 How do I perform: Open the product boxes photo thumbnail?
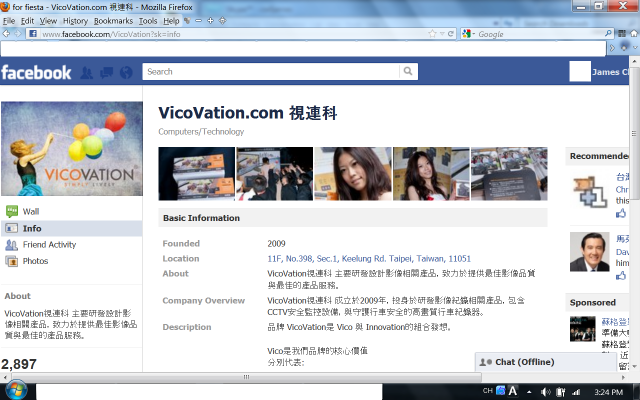(x=196, y=174)
